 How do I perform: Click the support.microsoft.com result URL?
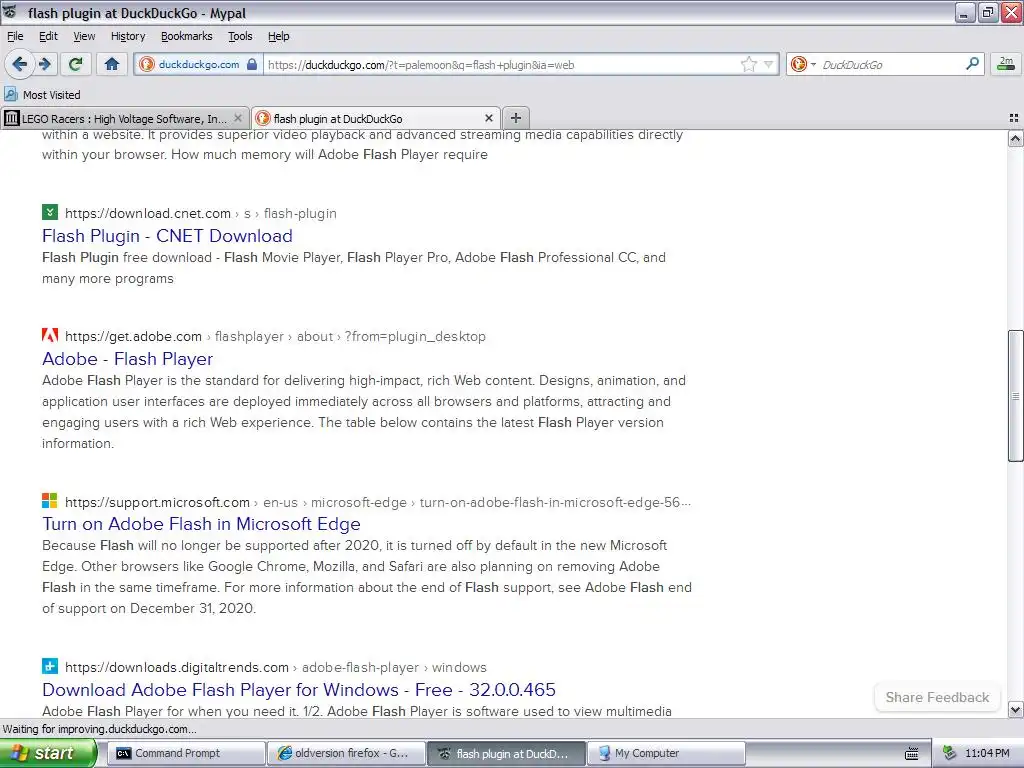377,502
